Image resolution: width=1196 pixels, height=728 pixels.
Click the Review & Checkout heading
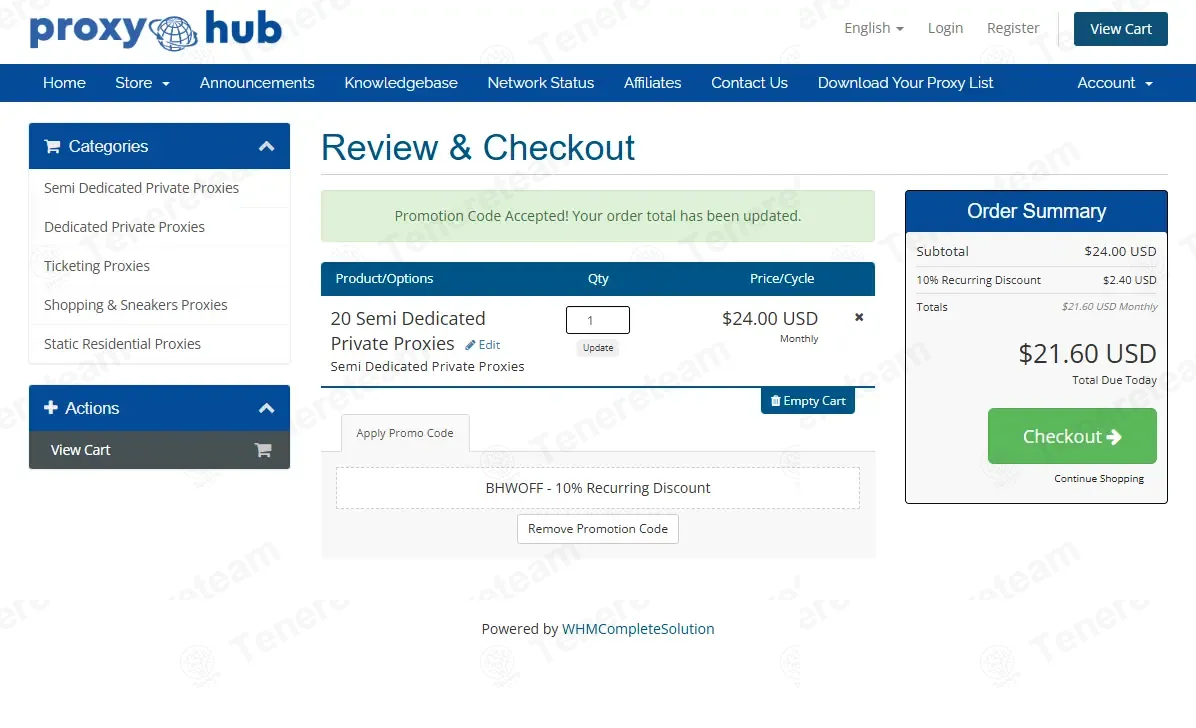tap(477, 147)
